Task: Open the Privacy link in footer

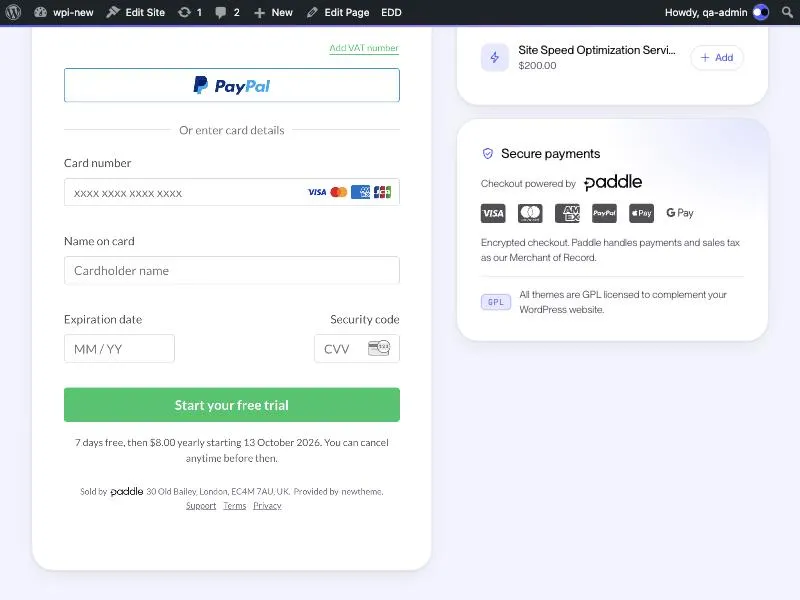Action: (x=267, y=506)
